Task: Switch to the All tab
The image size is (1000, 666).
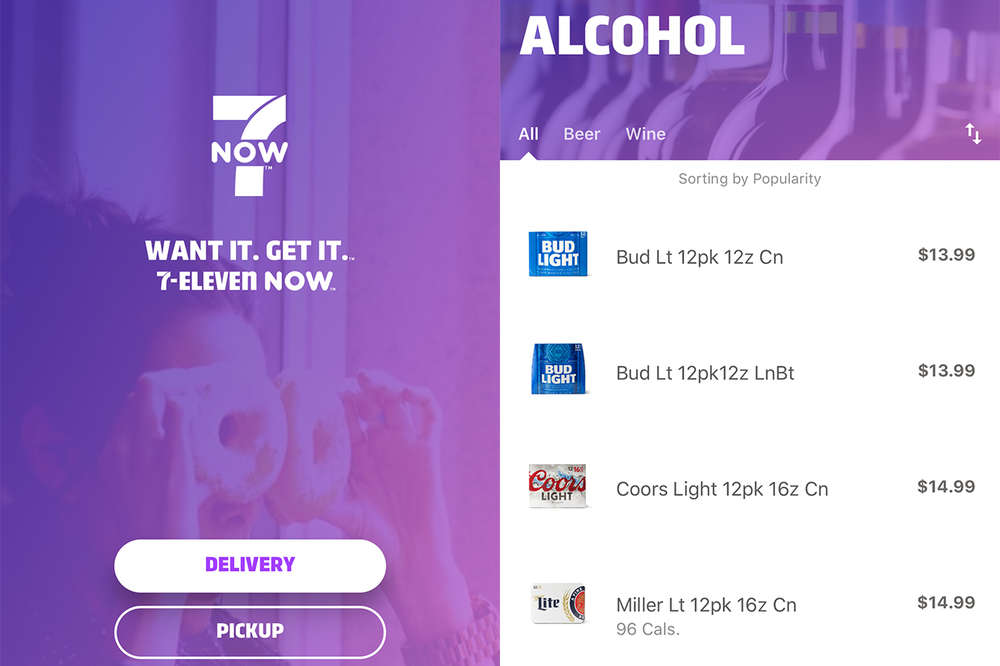Action: click(528, 134)
